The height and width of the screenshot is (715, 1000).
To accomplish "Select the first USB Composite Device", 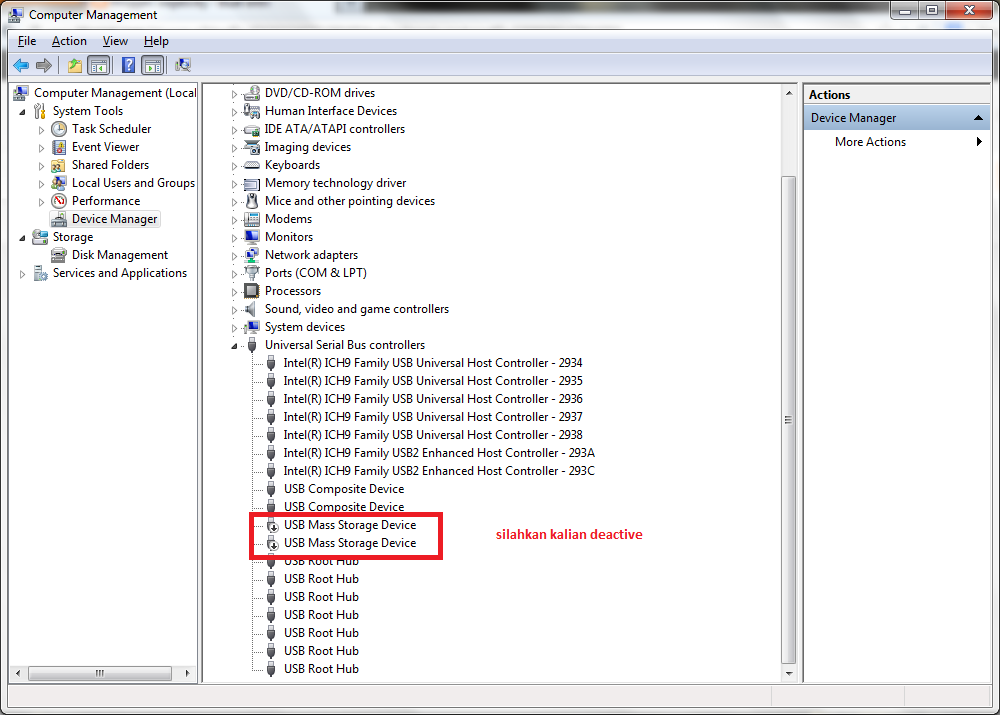I will tap(344, 489).
